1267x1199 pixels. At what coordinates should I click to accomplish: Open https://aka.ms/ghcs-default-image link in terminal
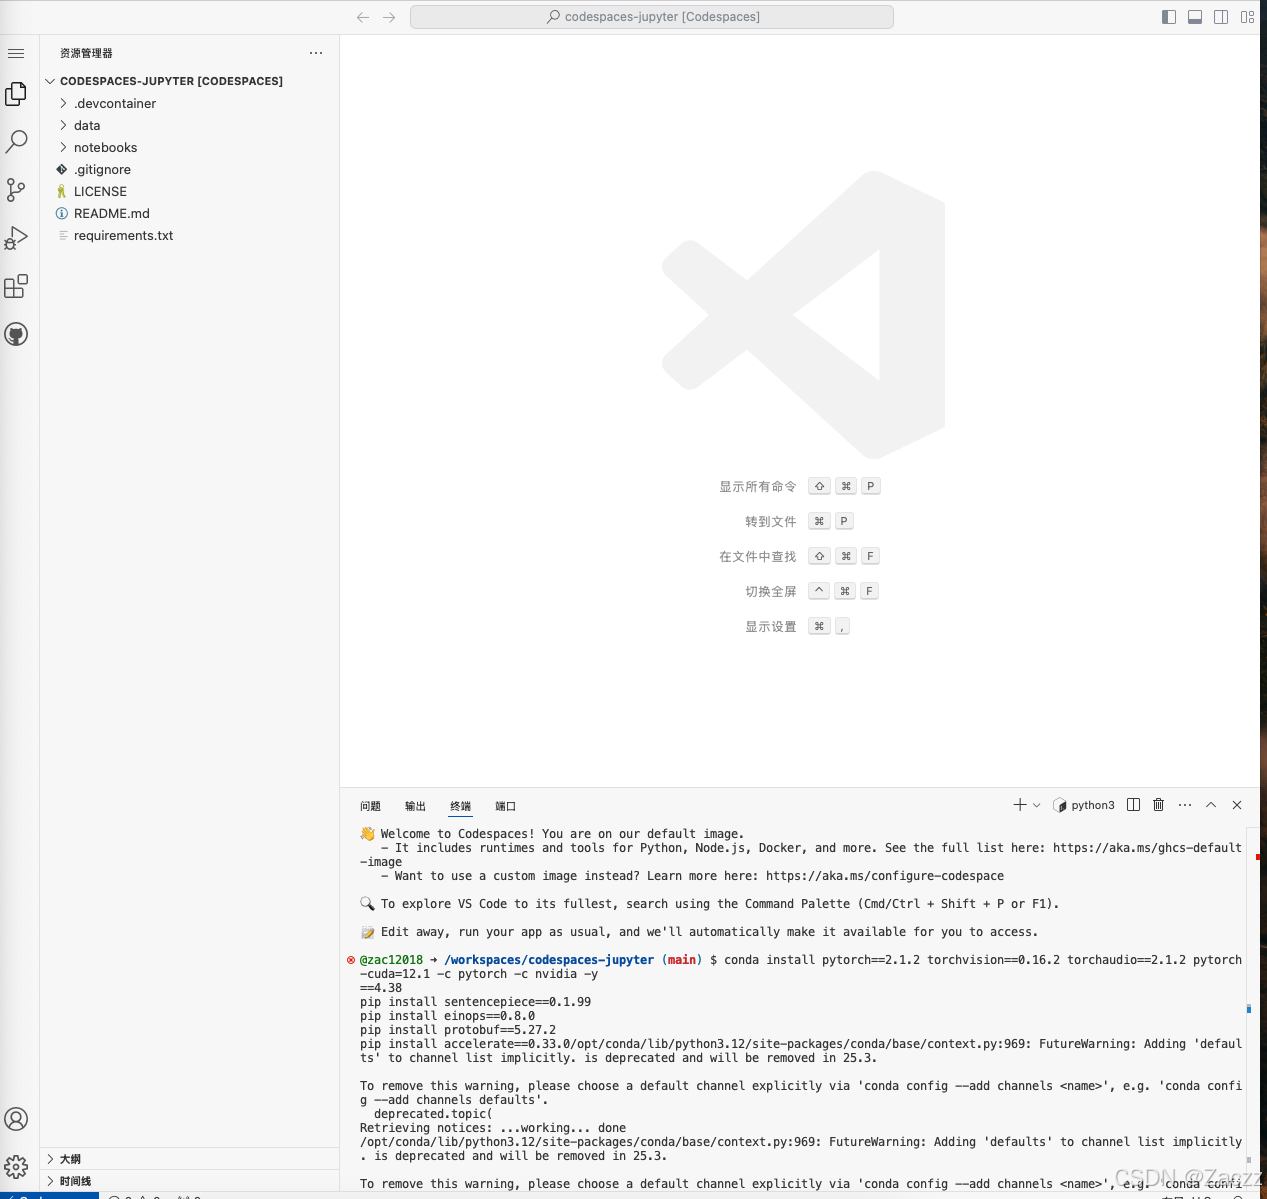coord(1147,848)
